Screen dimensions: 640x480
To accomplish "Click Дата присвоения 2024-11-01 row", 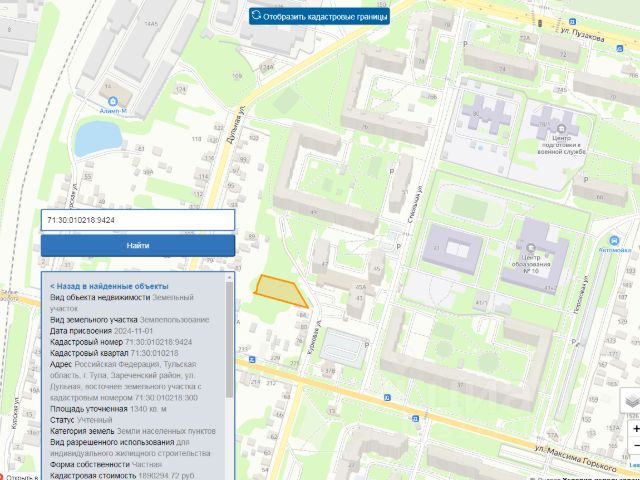I will click(101, 331).
